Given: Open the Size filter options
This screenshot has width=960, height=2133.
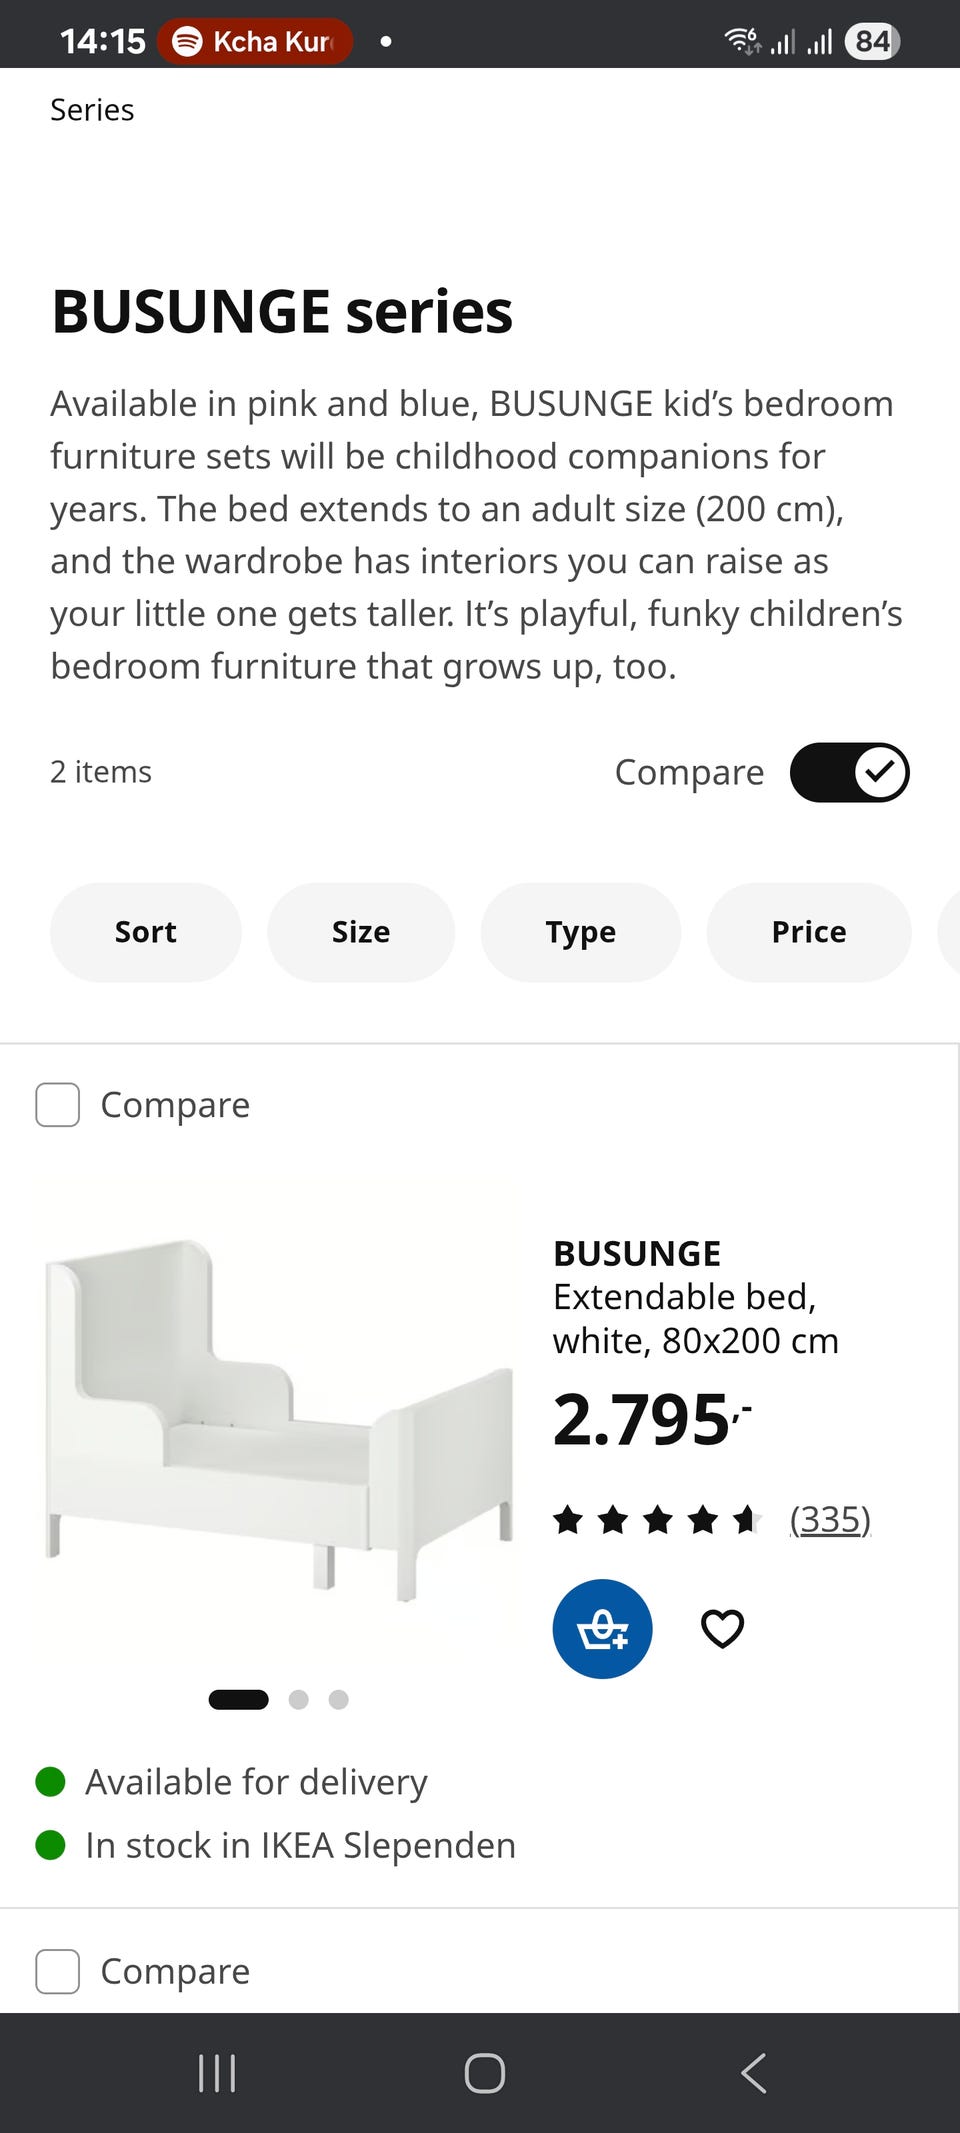Looking at the screenshot, I should coord(361,932).
